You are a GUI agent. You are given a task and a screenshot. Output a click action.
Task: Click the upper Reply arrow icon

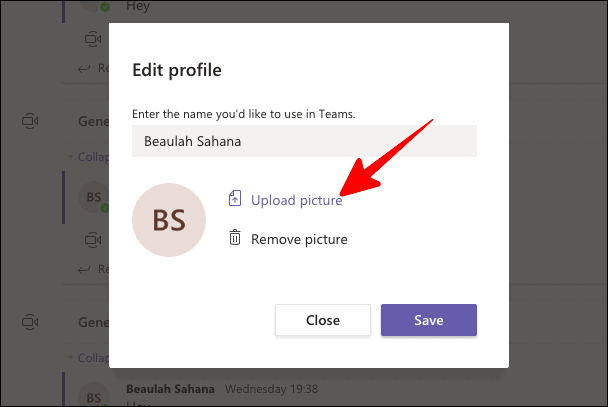(x=84, y=69)
